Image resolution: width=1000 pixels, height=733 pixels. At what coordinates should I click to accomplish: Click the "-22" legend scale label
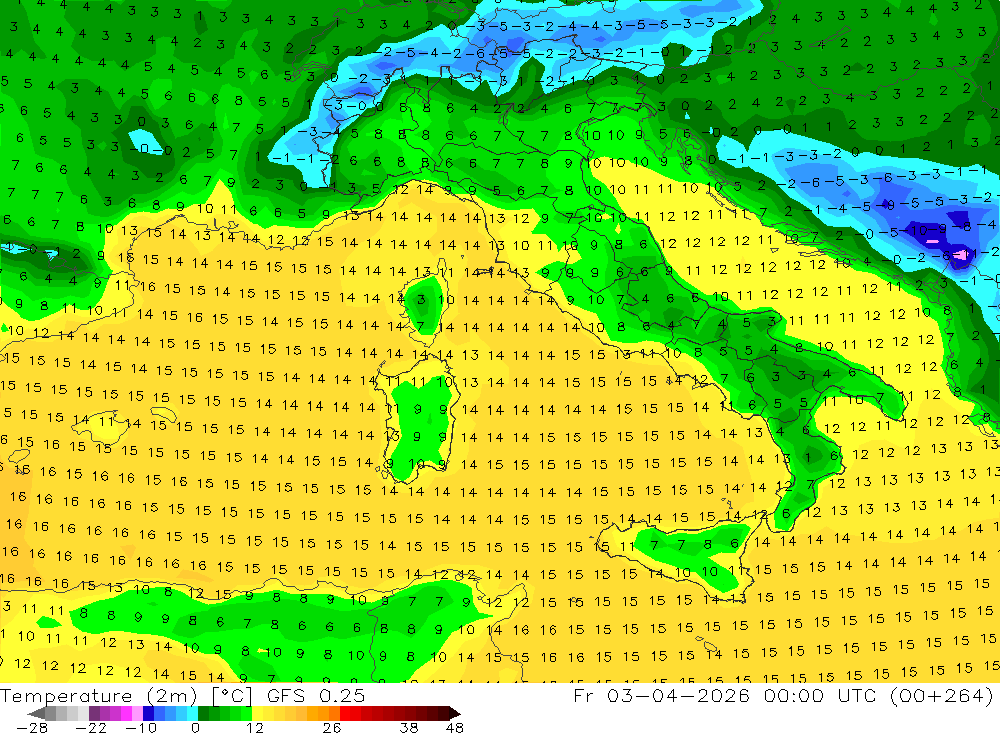[91, 728]
